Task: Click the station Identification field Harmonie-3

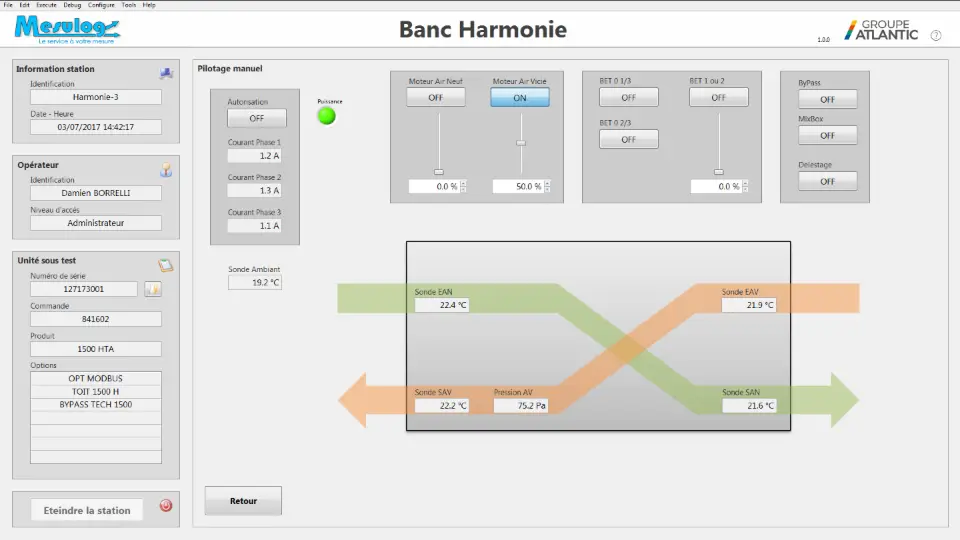Action: click(x=96, y=97)
